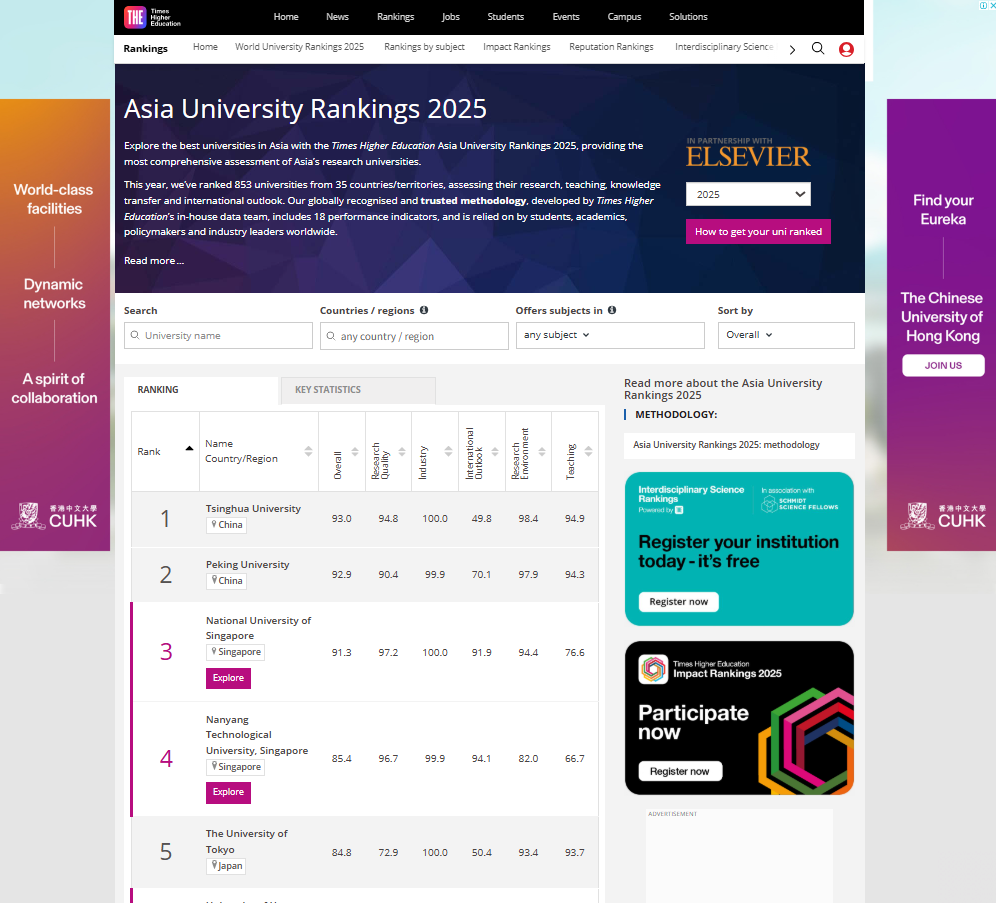Open Students in the top navigation
Viewport: 996px width, 903px height.
[x=506, y=17]
